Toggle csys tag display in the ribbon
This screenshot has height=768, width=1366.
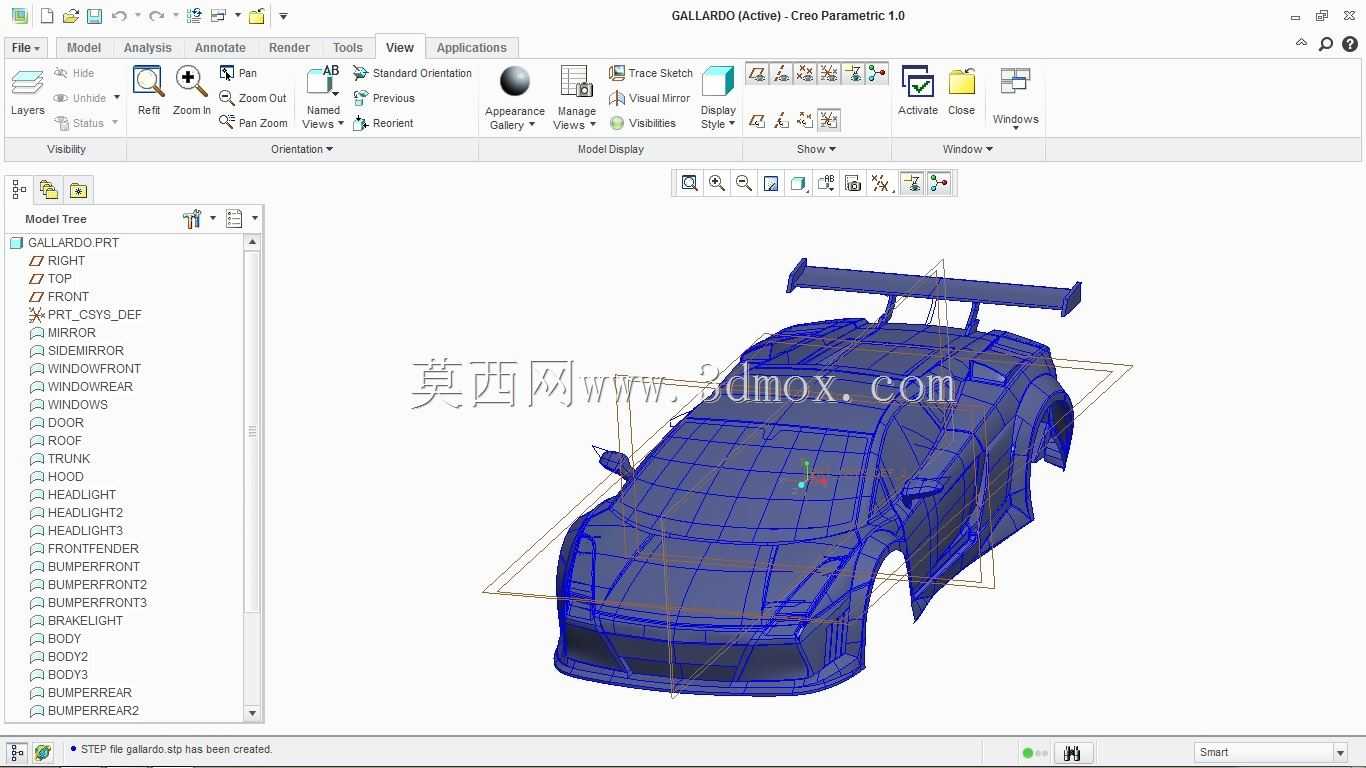829,121
